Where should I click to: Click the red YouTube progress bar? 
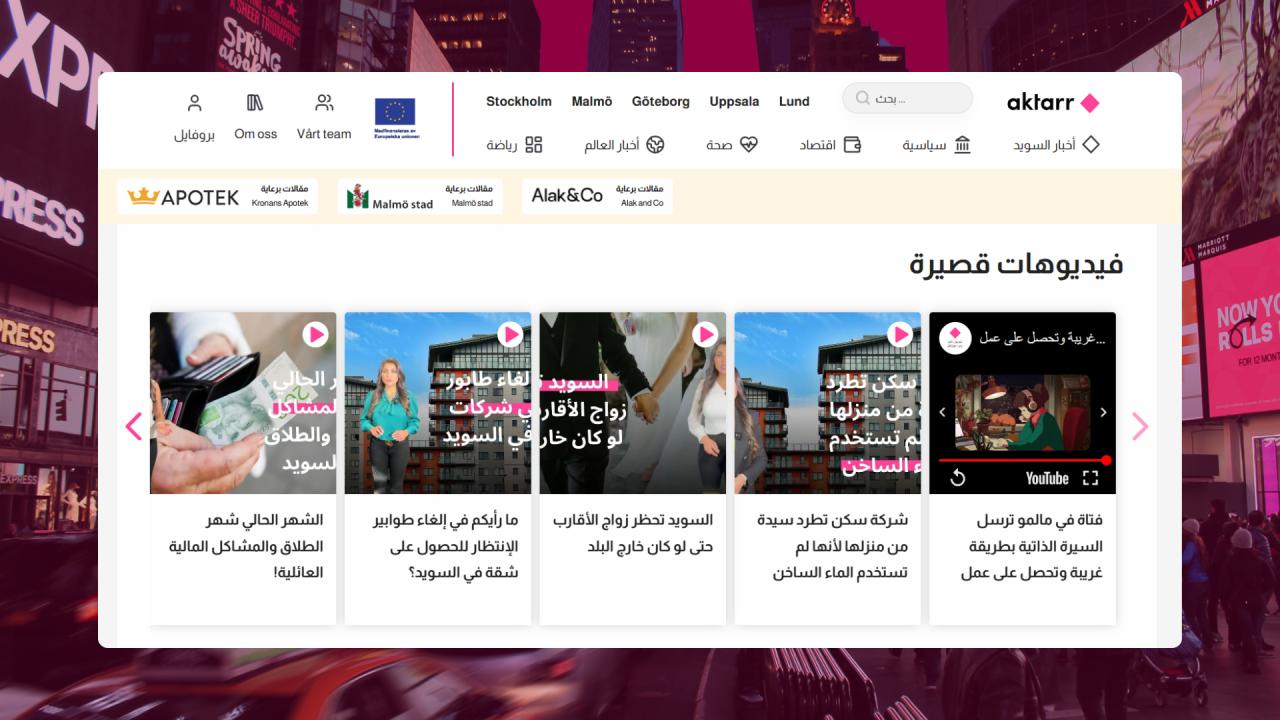coord(1020,460)
